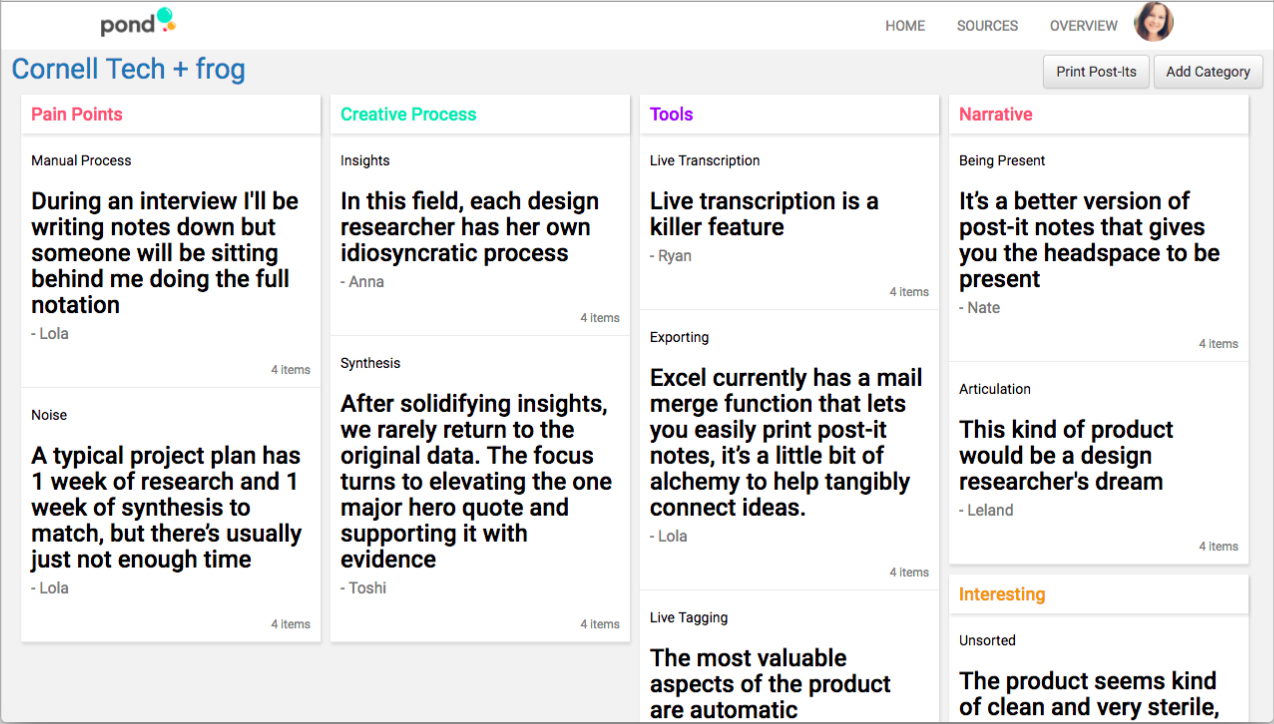Click the '- Leland' author name

point(986,510)
